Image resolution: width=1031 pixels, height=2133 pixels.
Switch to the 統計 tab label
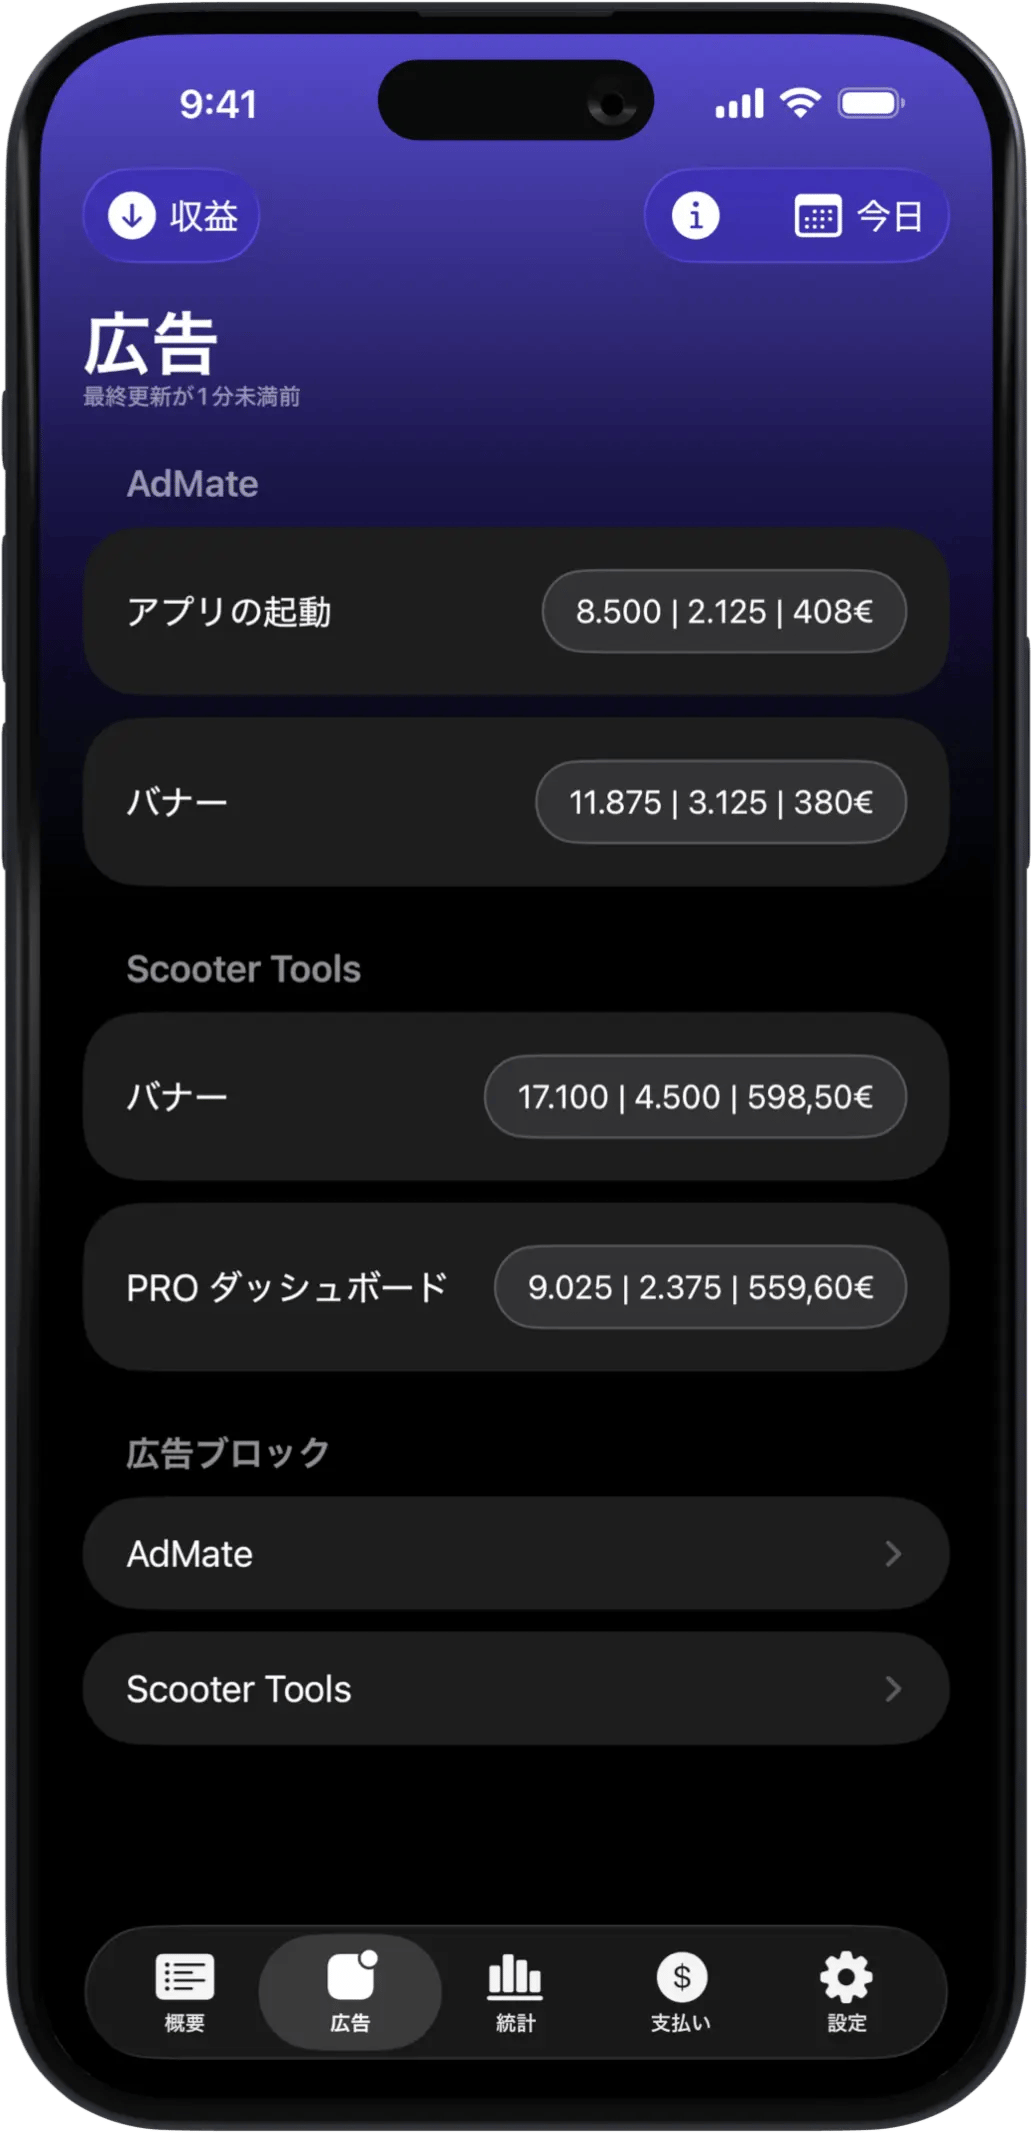[515, 2023]
